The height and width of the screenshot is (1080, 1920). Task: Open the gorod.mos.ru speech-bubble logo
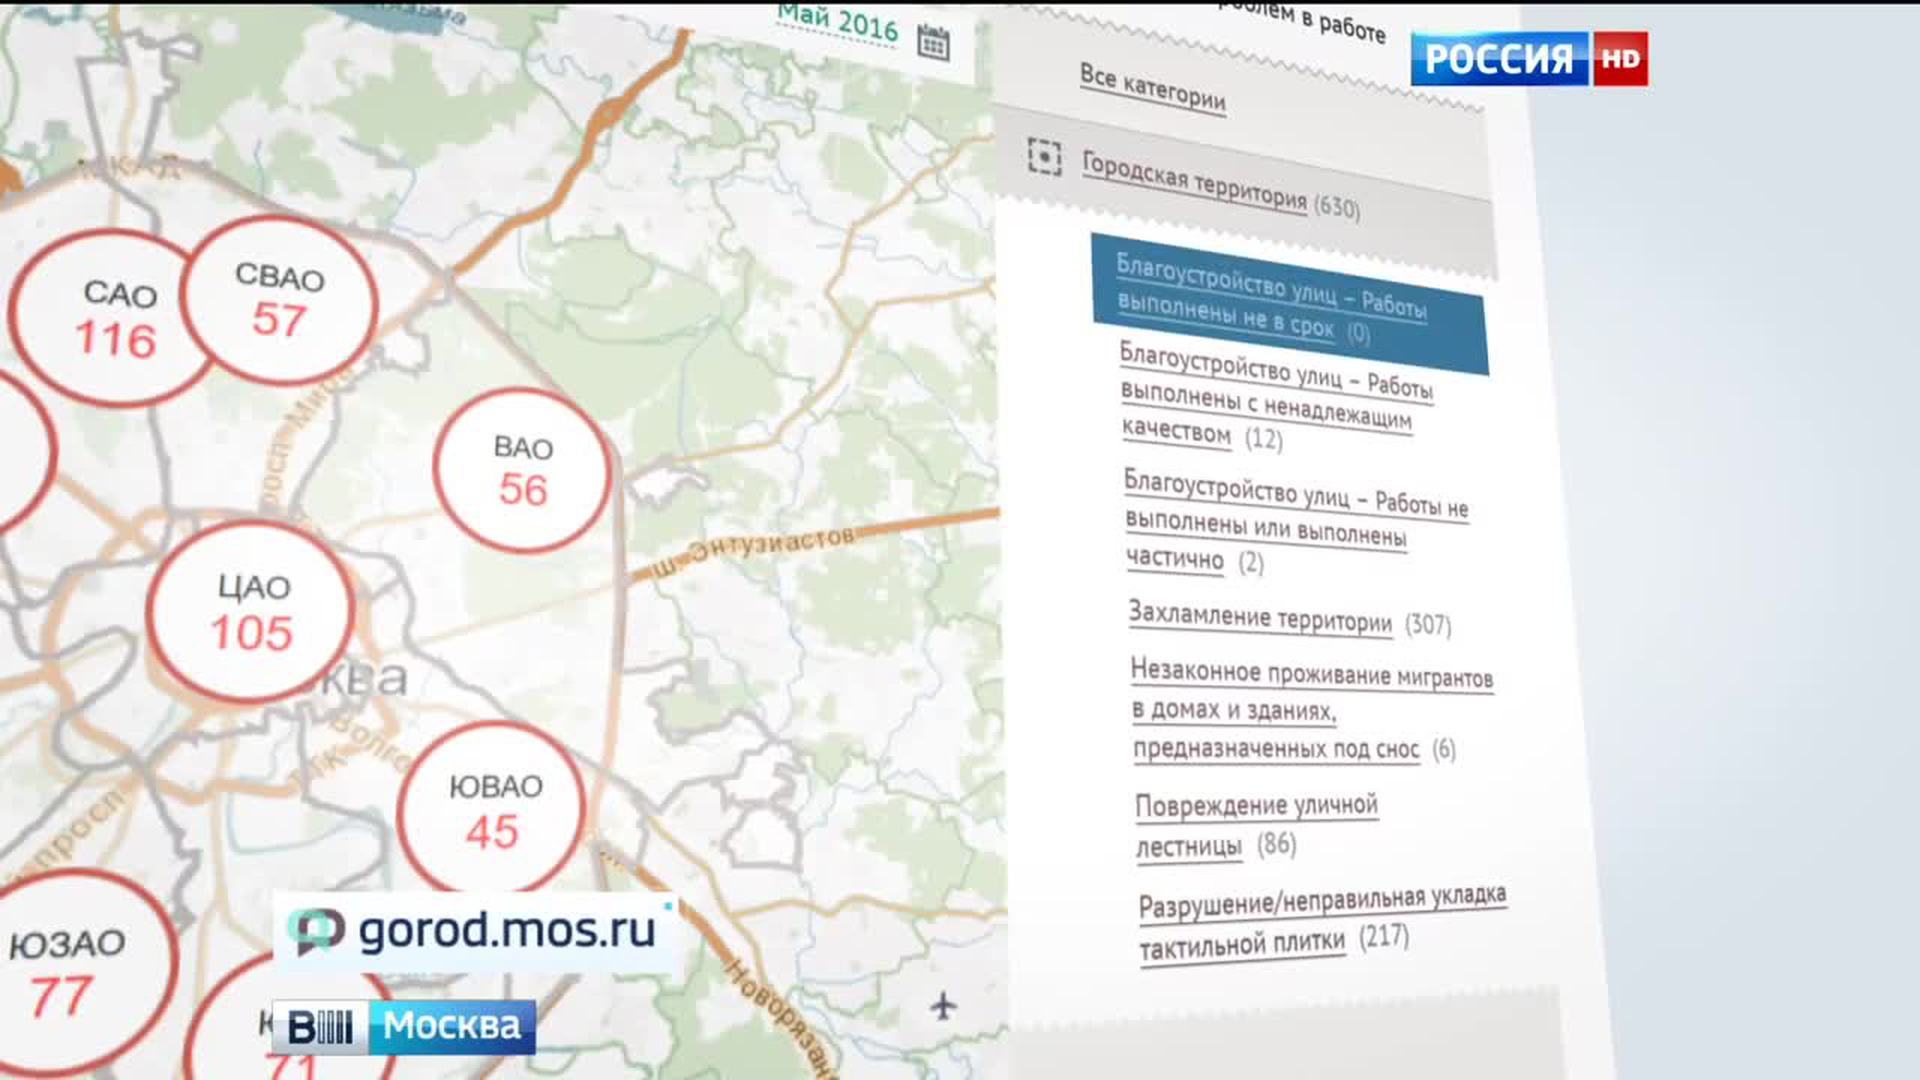point(317,932)
